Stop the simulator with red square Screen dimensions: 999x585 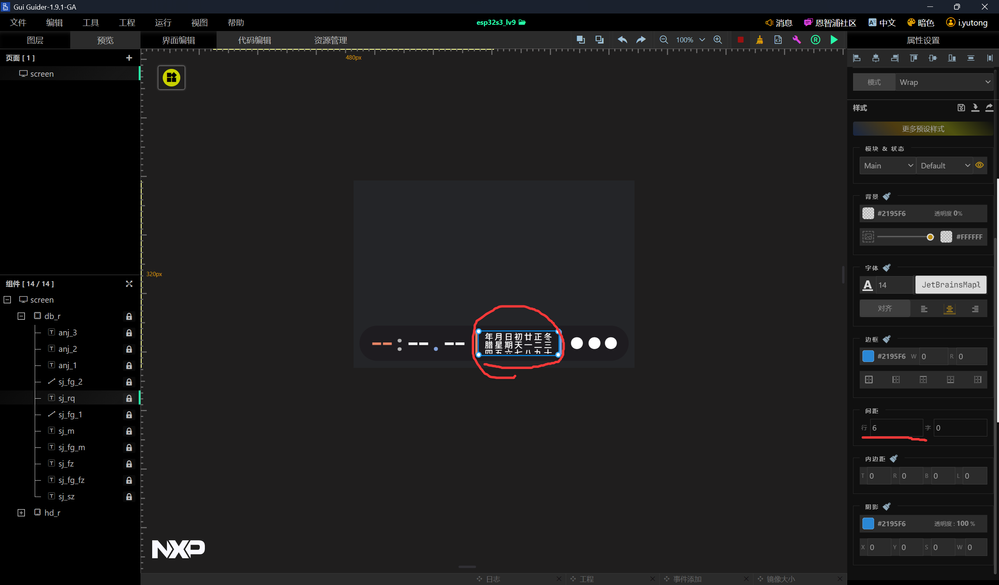pyautogui.click(x=740, y=40)
